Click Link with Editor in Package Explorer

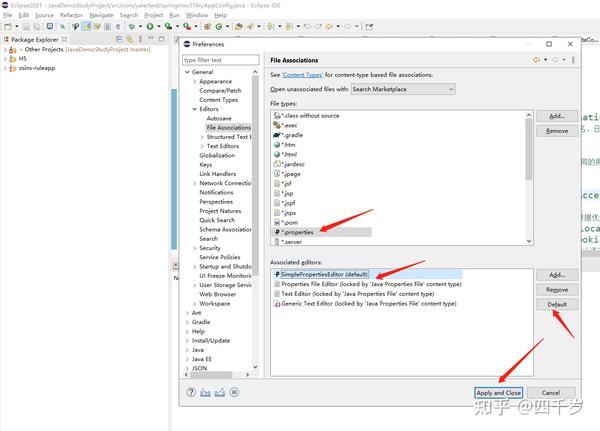click(x=130, y=39)
